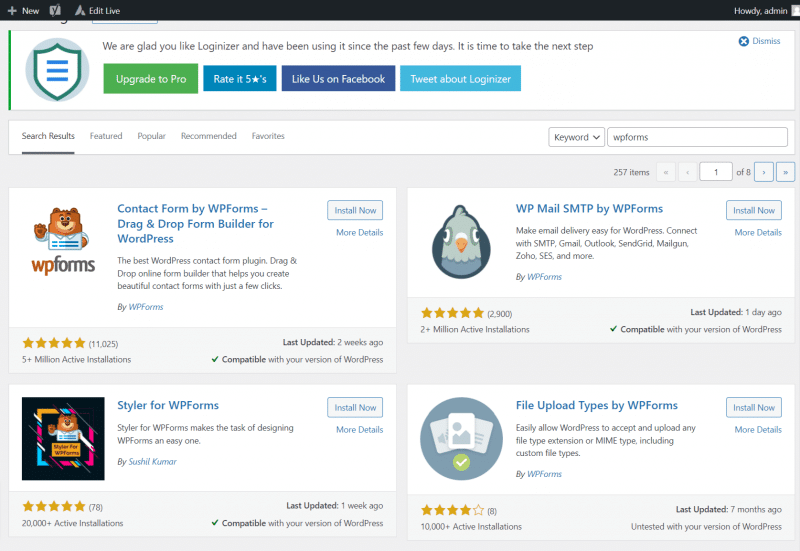Open WP Mail SMTP by WPForms title link

(589, 209)
